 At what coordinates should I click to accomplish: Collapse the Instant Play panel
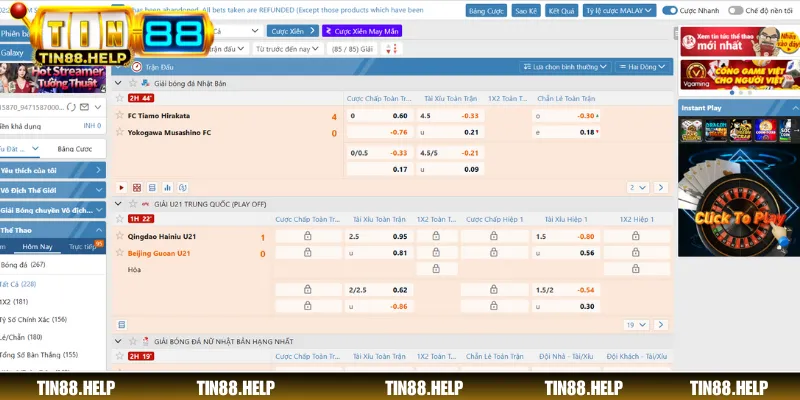coord(795,108)
